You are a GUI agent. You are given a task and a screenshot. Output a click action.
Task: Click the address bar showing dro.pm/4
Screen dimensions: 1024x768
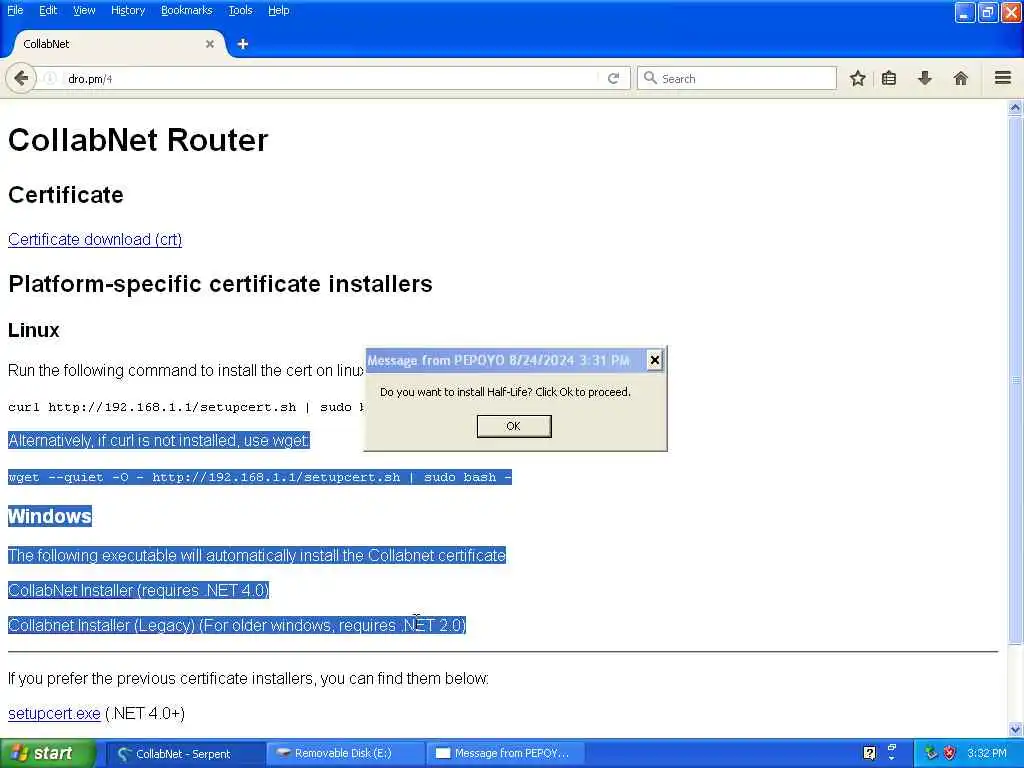[x=327, y=78]
